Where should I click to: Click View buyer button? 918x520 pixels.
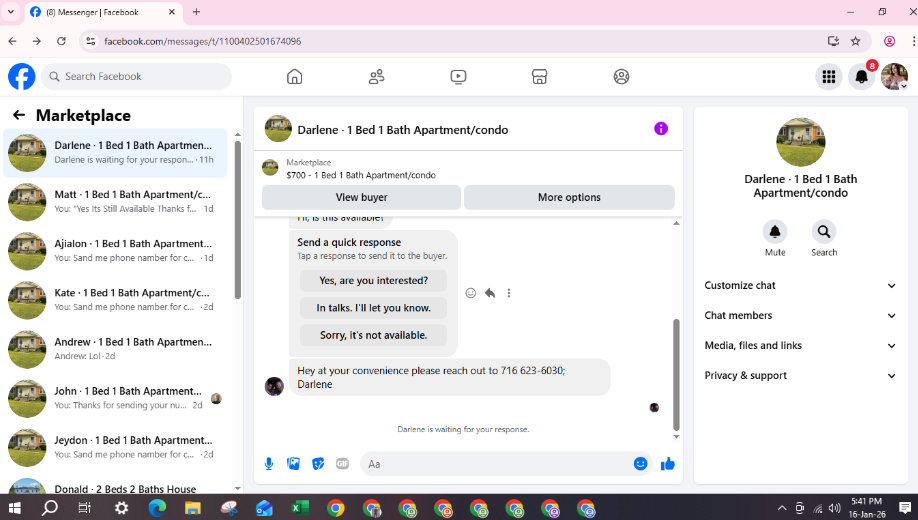361,197
